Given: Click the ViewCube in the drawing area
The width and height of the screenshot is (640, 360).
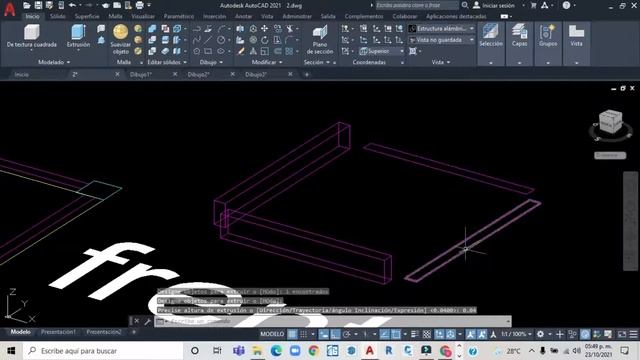Looking at the screenshot, I should click(x=610, y=122).
